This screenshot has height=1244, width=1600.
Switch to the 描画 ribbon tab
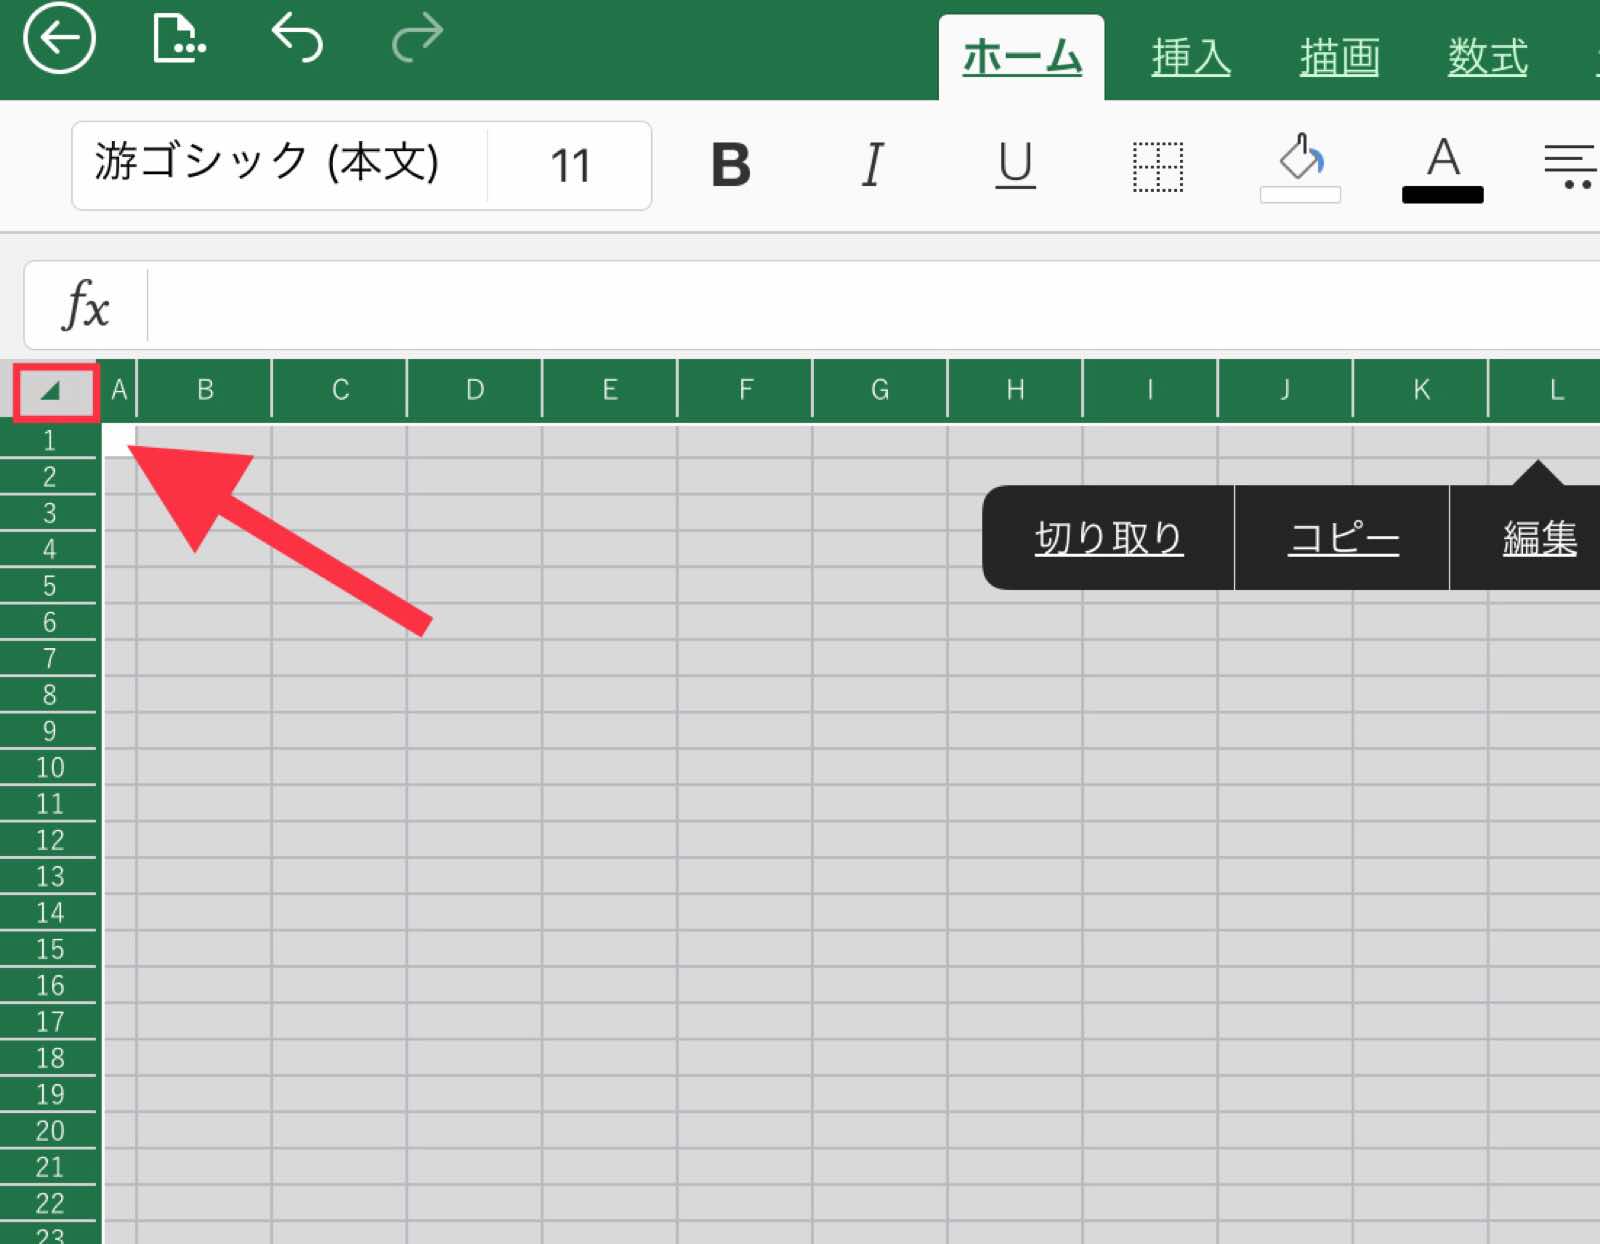tap(1339, 57)
